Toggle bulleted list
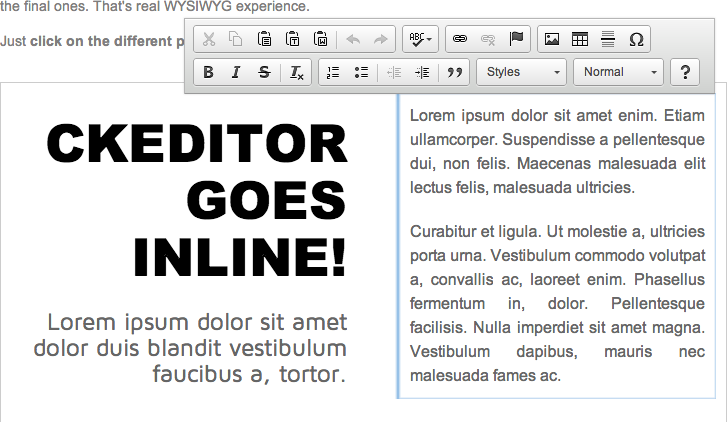Viewport: 728px width, 422px height. (x=361, y=72)
